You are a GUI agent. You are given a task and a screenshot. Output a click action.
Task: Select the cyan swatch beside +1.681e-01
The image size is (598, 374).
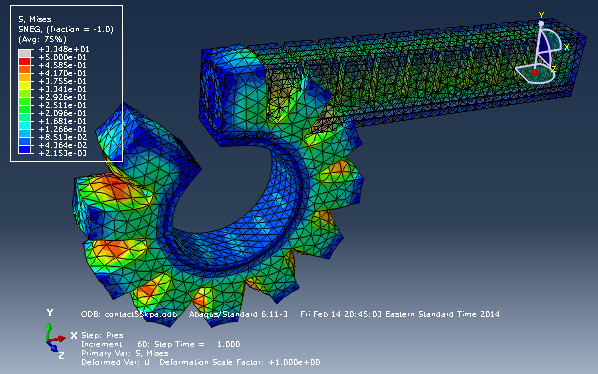tap(24, 125)
